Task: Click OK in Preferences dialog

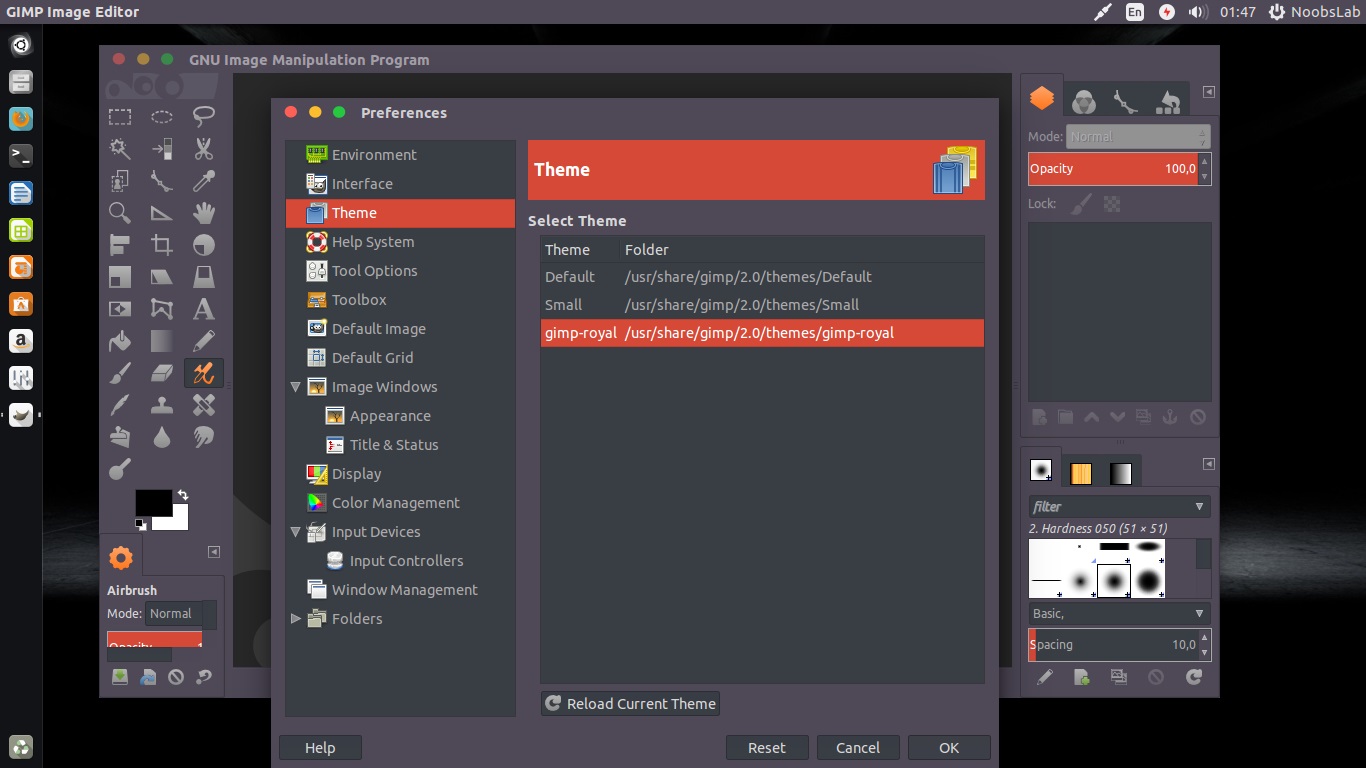Action: click(949, 748)
